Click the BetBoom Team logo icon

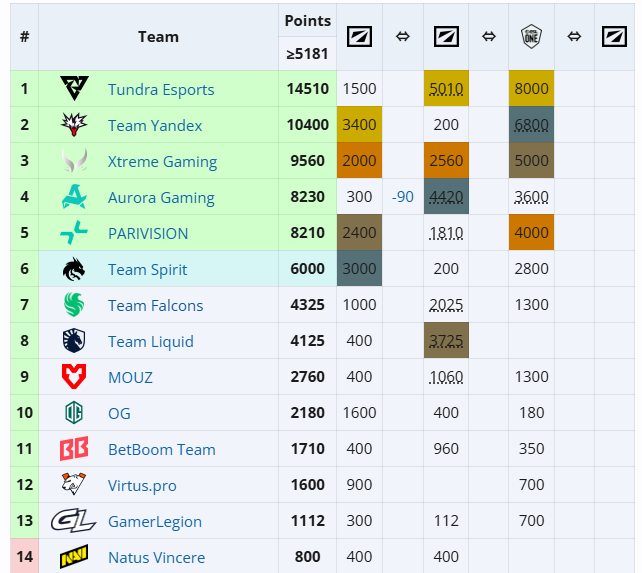pos(74,448)
